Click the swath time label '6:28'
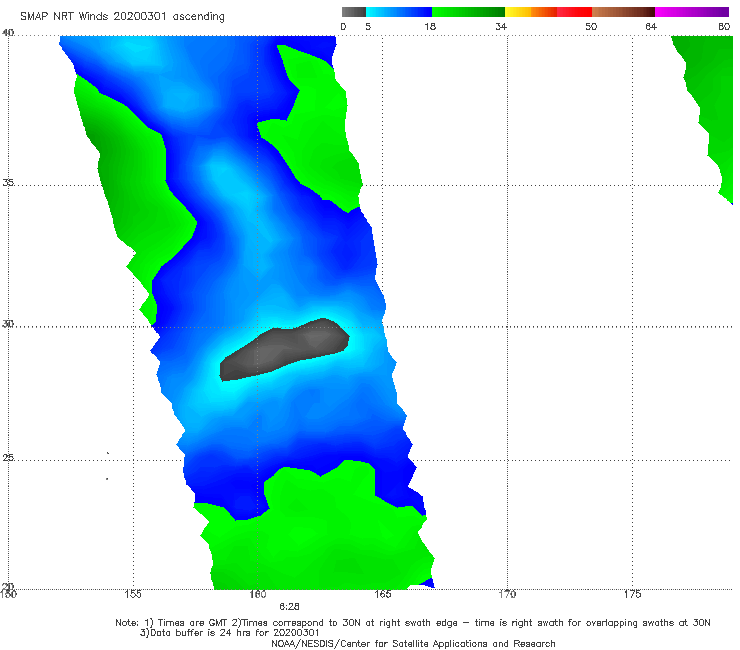The image size is (740, 650). click(289, 607)
